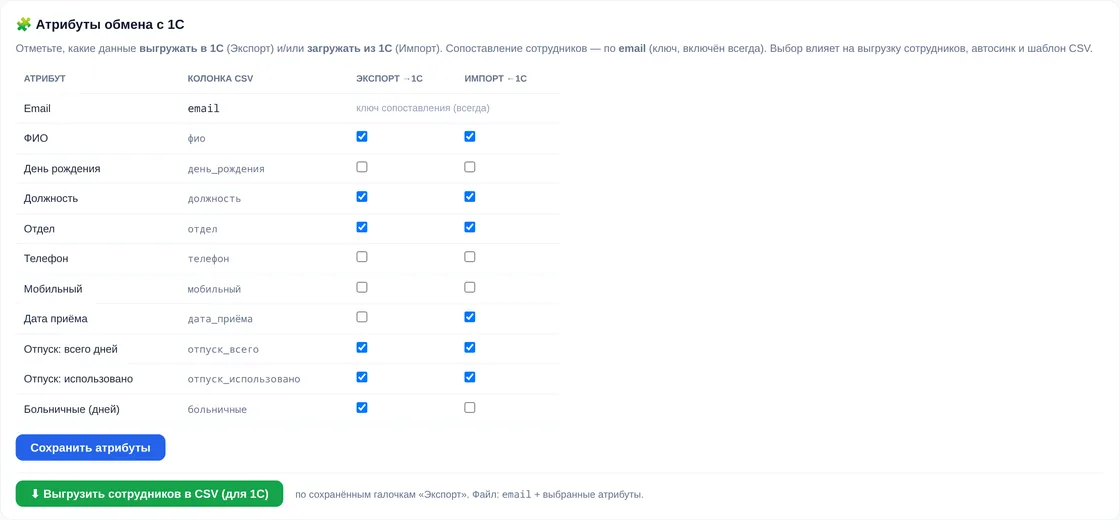
Task: Check the Телефон export checkbox
Action: coord(362,257)
